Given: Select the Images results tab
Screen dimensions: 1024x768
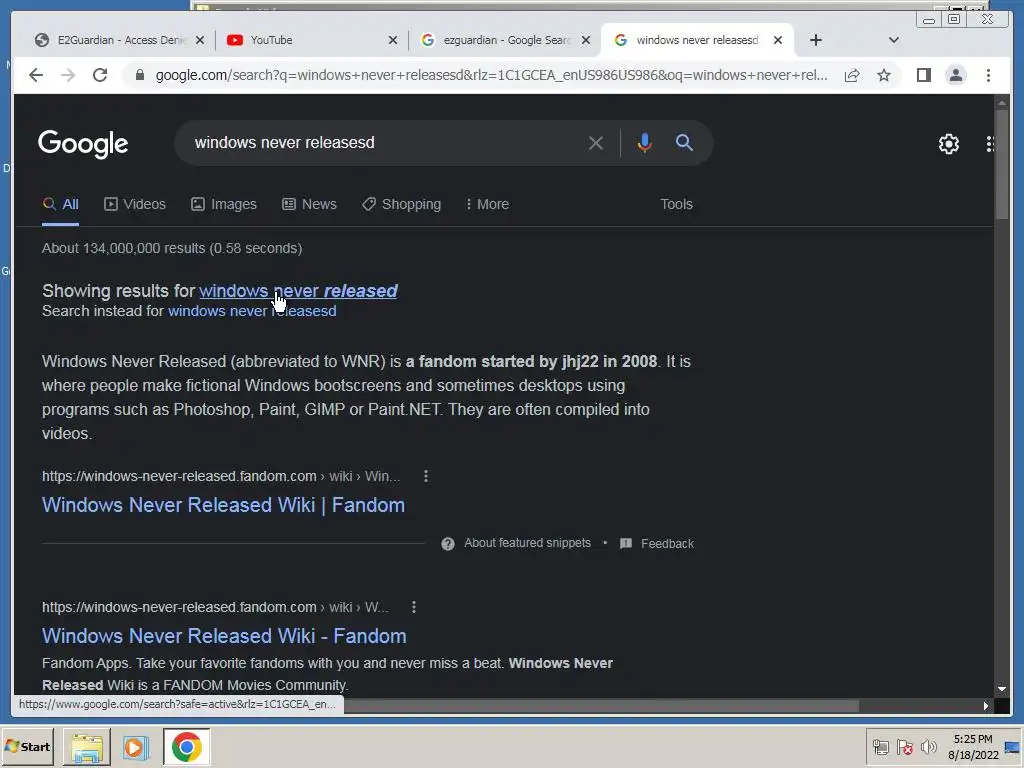Looking at the screenshot, I should [224, 204].
